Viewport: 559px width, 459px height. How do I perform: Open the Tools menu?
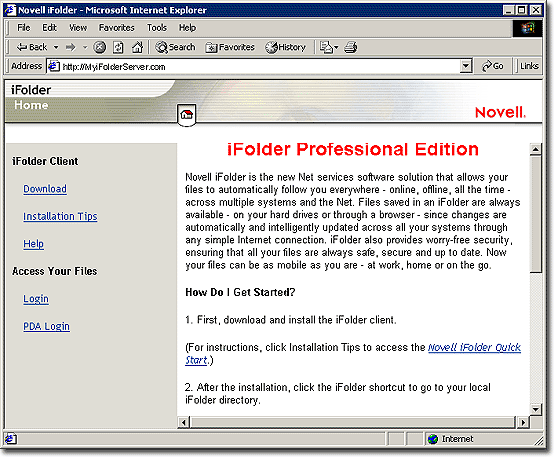click(157, 28)
